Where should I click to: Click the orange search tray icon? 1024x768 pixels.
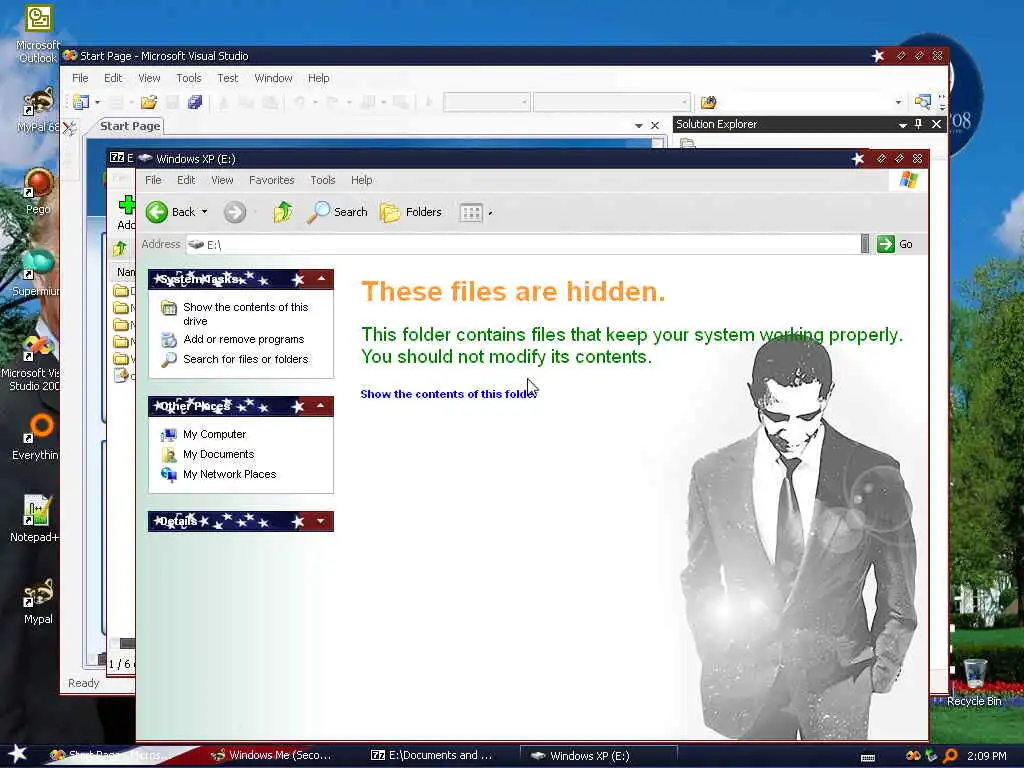[950, 756]
